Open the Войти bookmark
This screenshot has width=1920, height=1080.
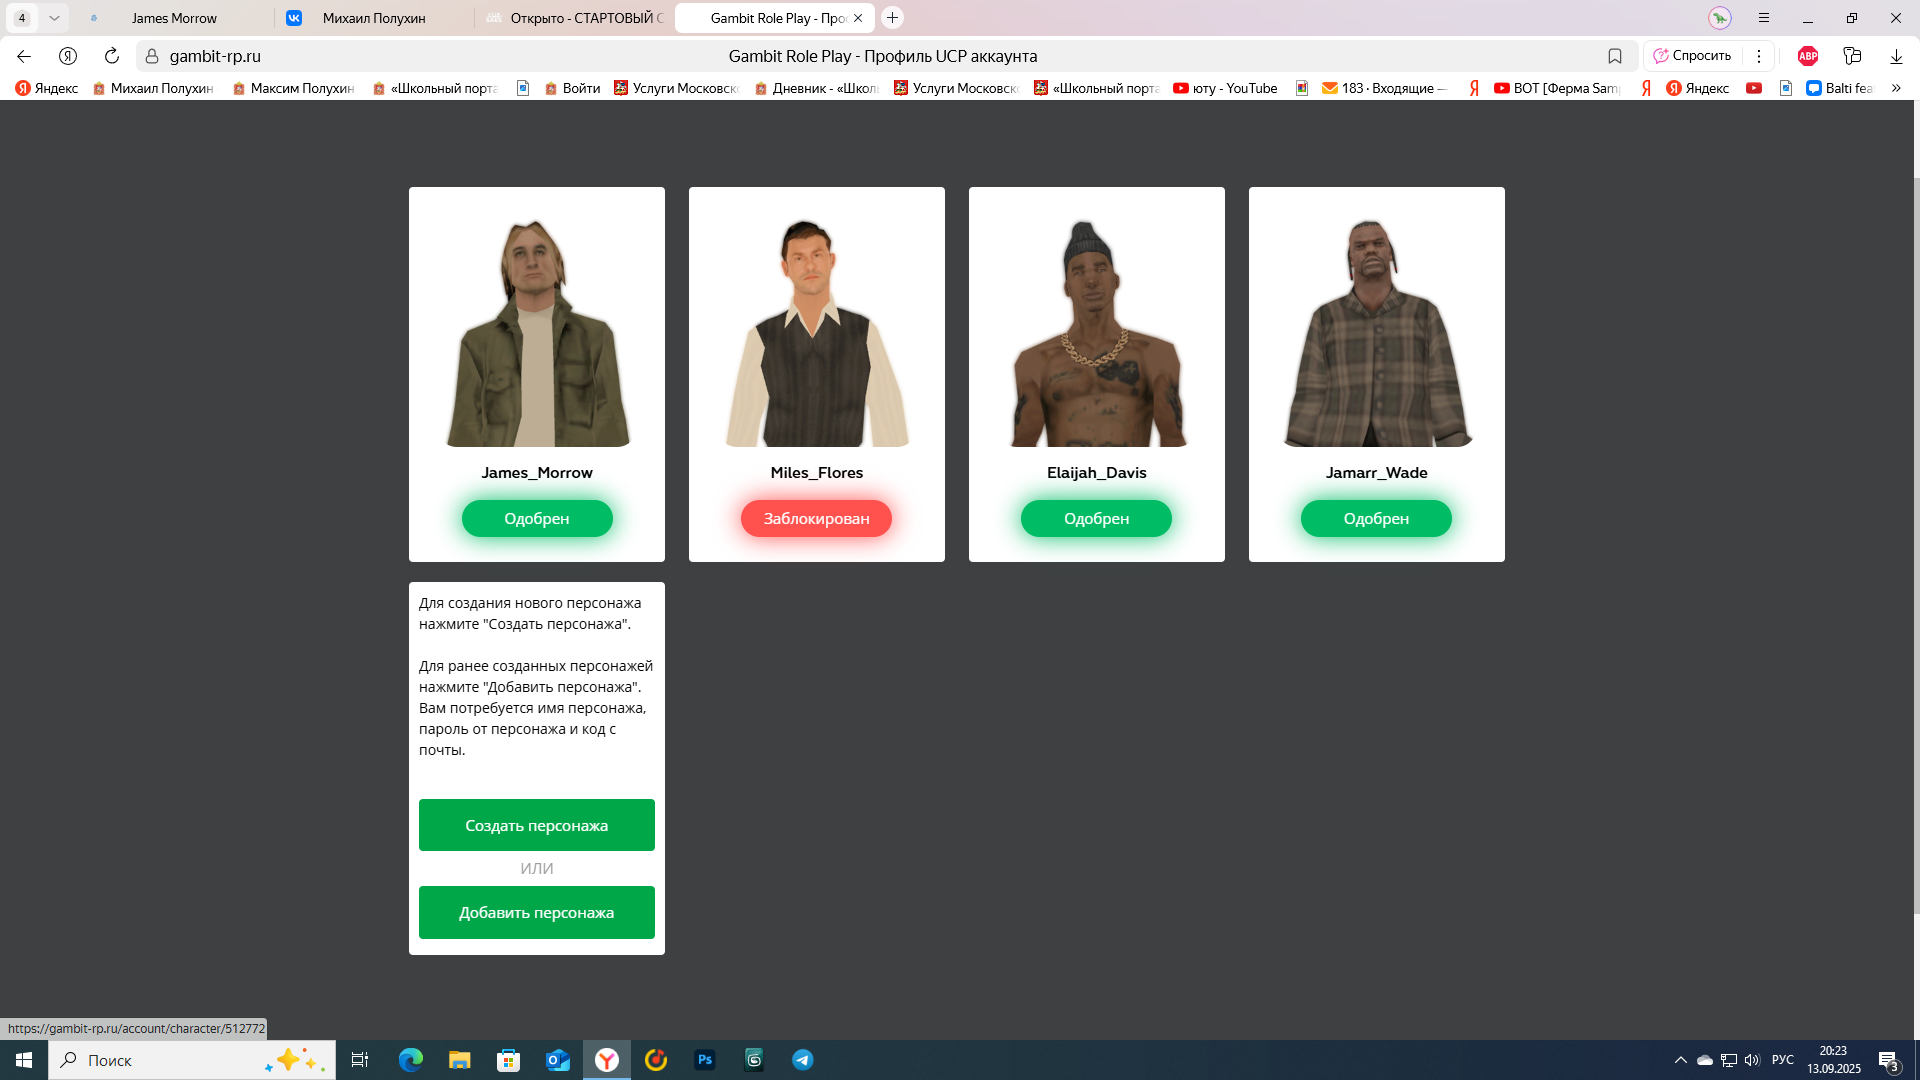pyautogui.click(x=572, y=88)
